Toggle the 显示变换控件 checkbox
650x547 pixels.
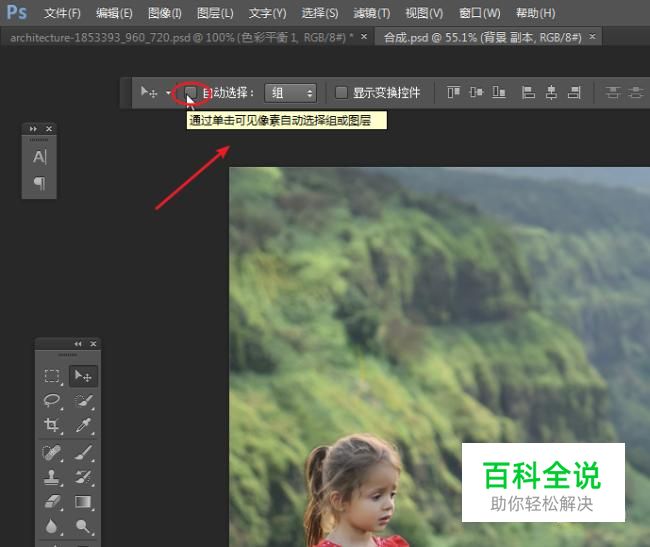(x=341, y=92)
